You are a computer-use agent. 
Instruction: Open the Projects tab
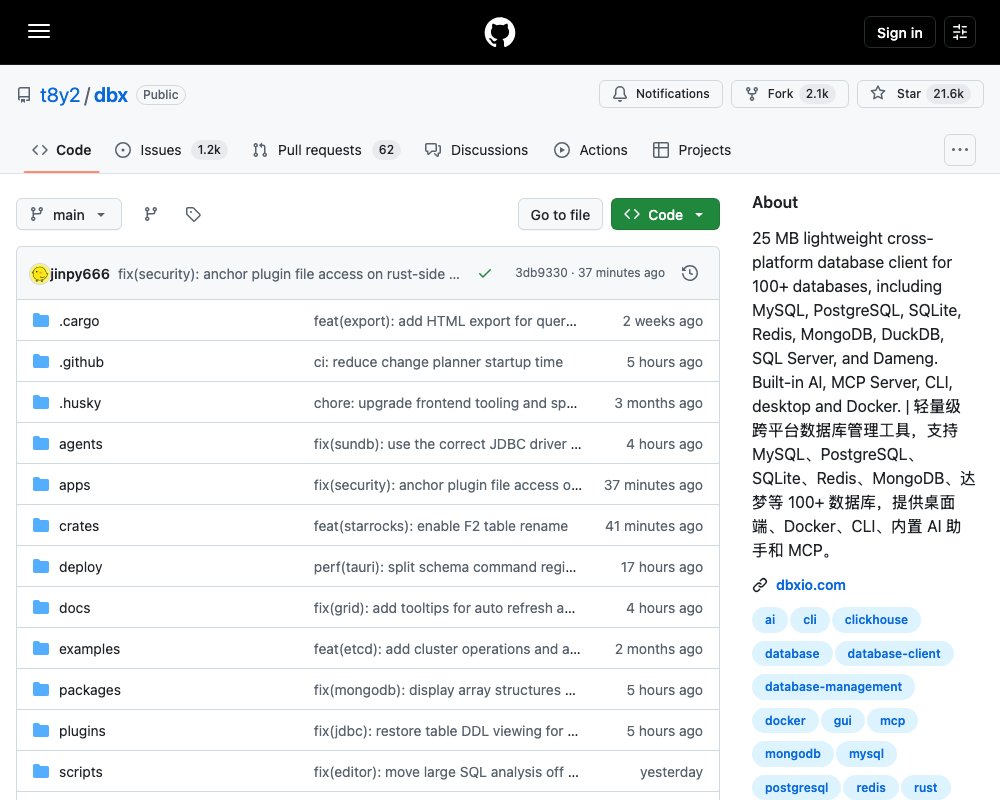[692, 150]
